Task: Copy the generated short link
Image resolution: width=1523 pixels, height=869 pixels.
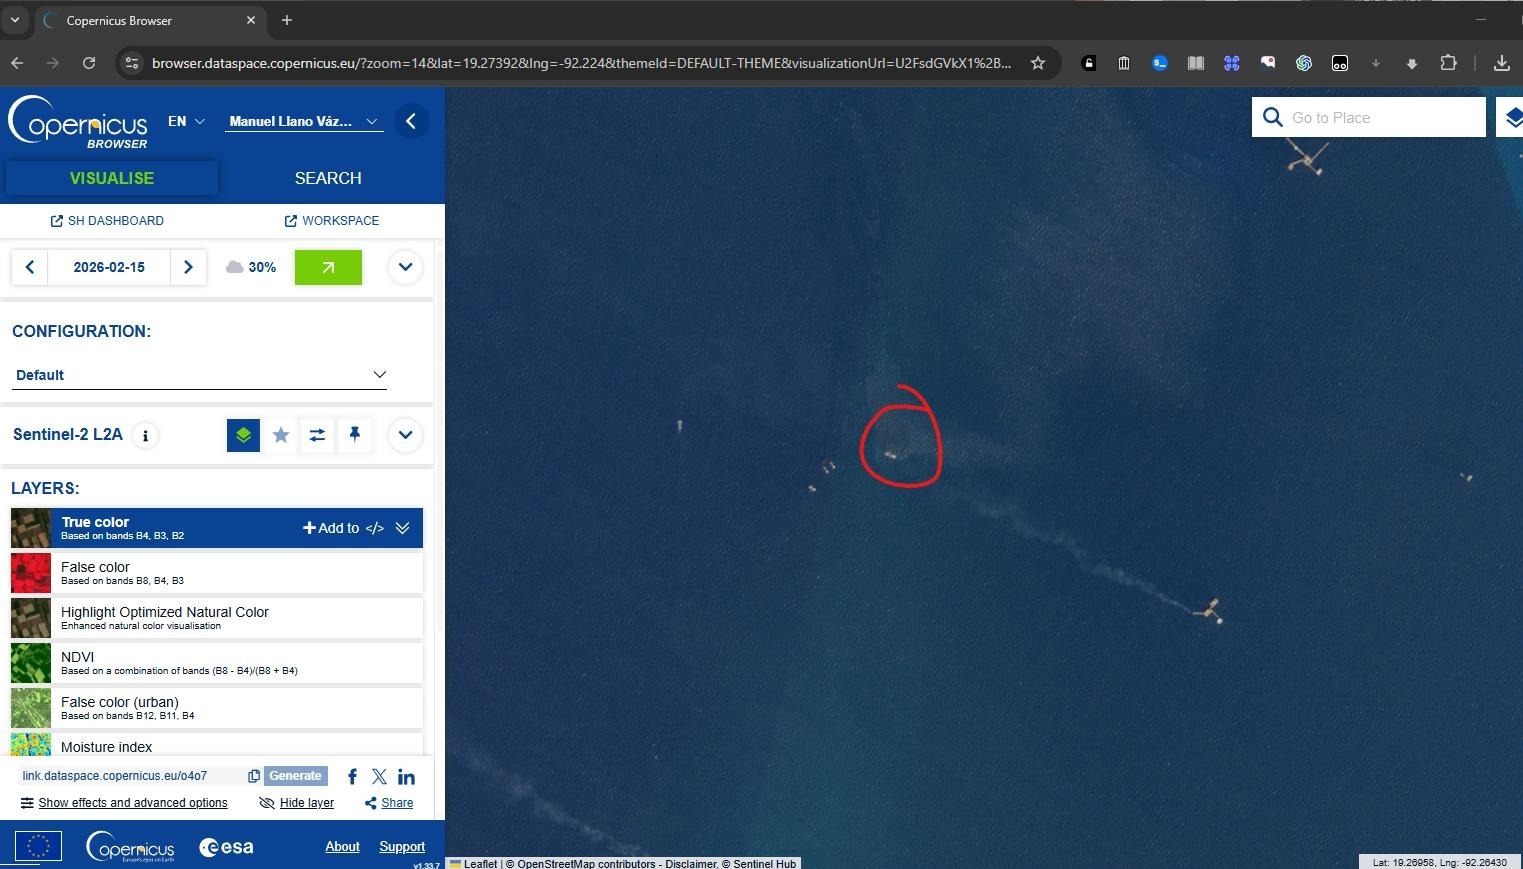Action: [x=254, y=776]
